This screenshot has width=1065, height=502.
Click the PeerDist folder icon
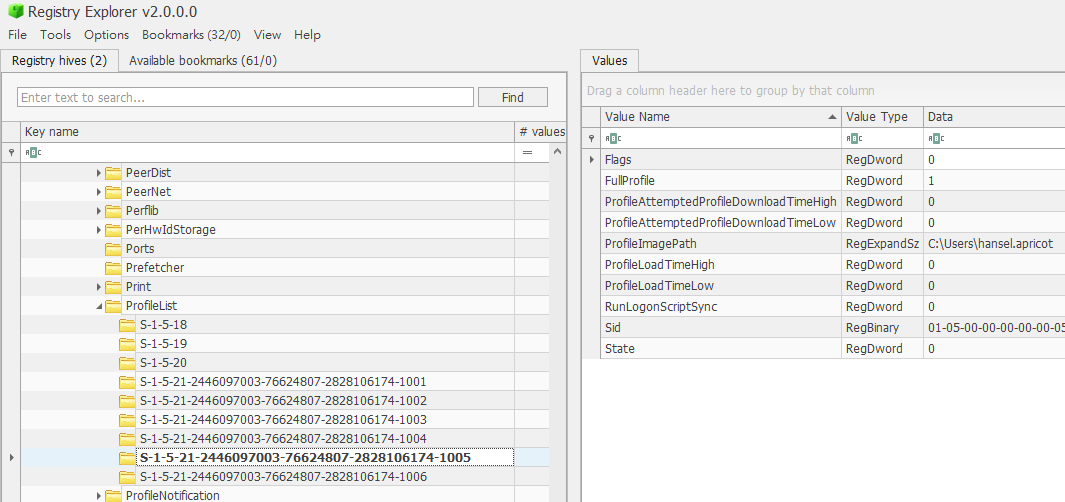point(113,173)
